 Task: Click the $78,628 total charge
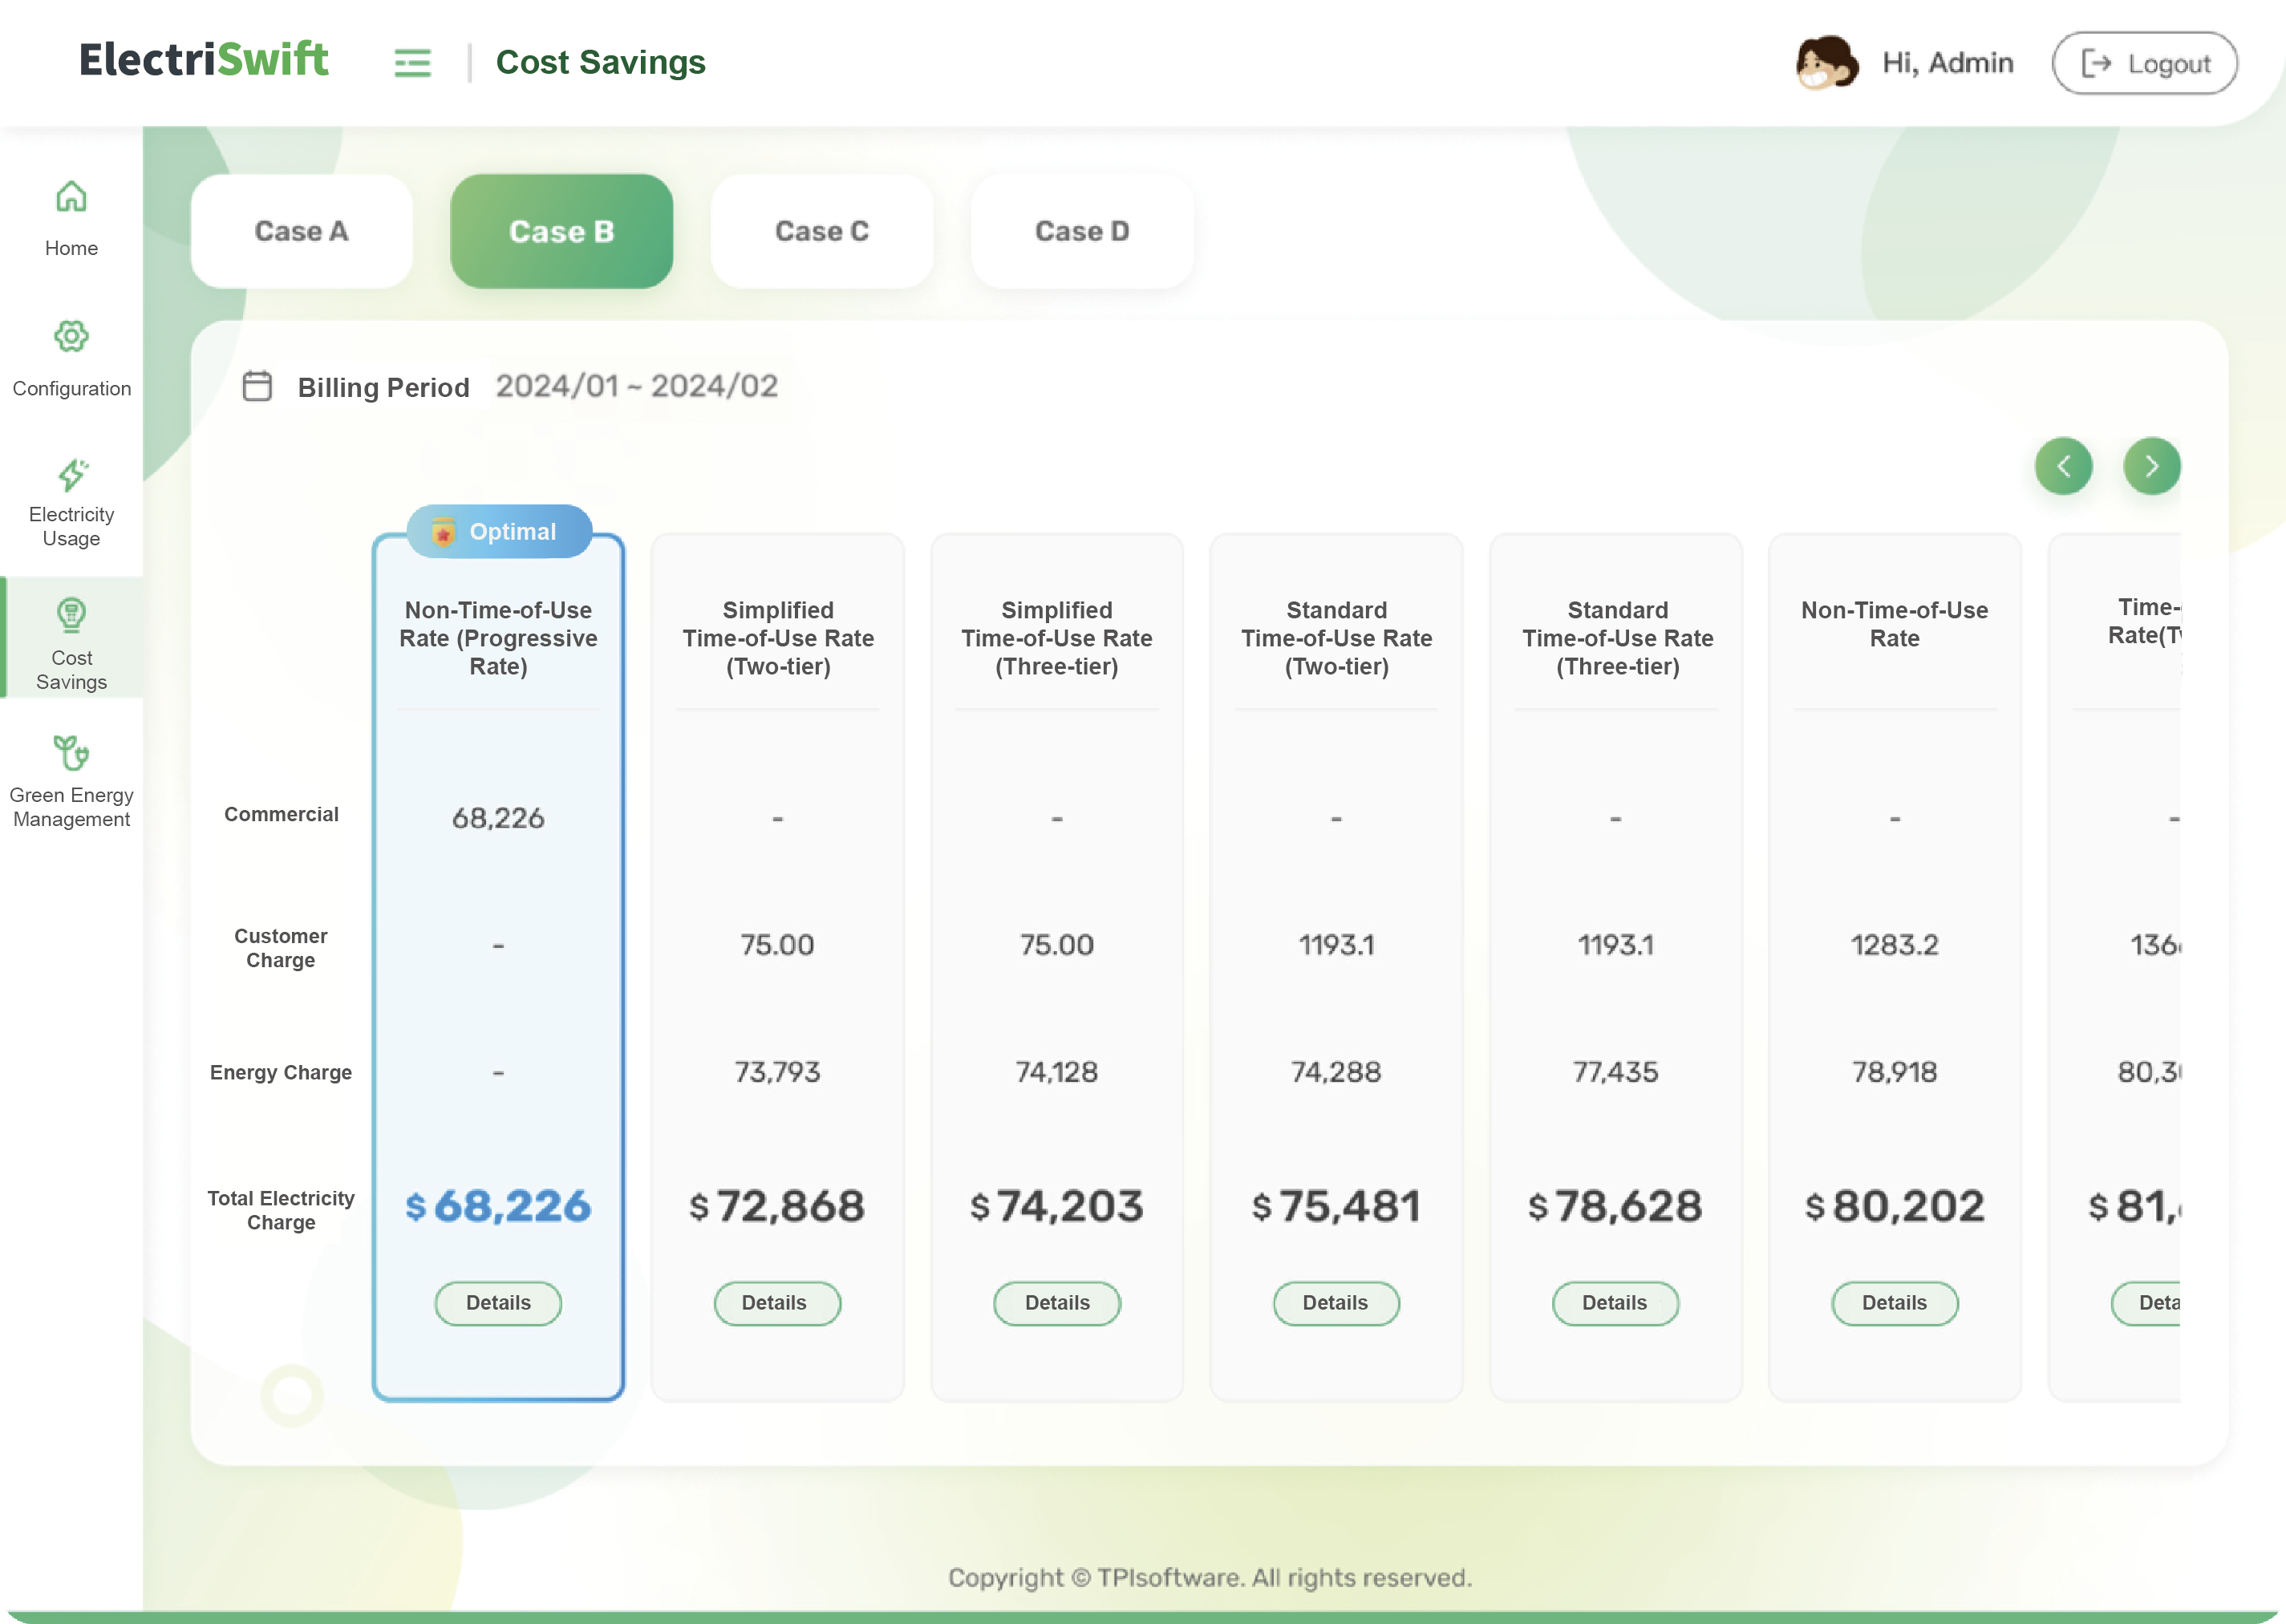1615,1206
